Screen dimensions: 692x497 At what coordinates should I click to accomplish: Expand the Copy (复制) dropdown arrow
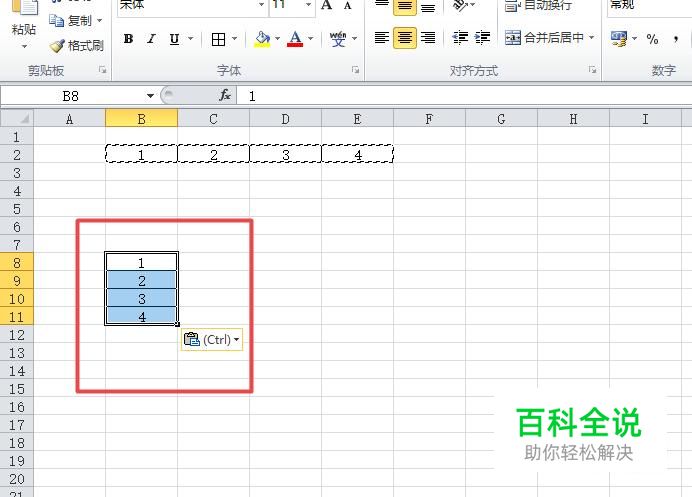point(99,20)
